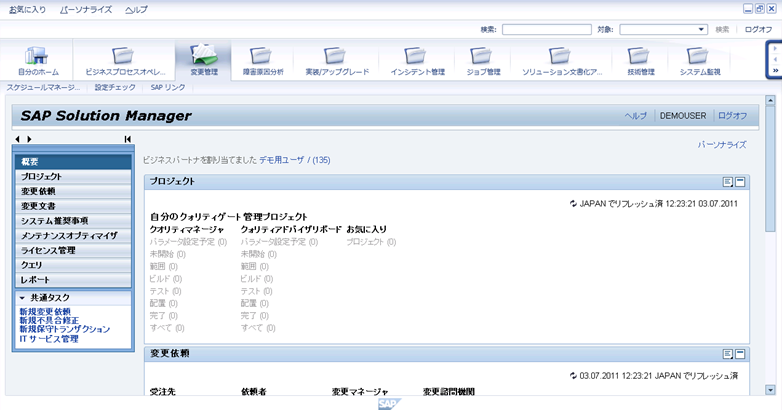Viewport: 782px width, 410px height.
Task: Click the 新規変更依頼 link
Action: tap(45, 312)
